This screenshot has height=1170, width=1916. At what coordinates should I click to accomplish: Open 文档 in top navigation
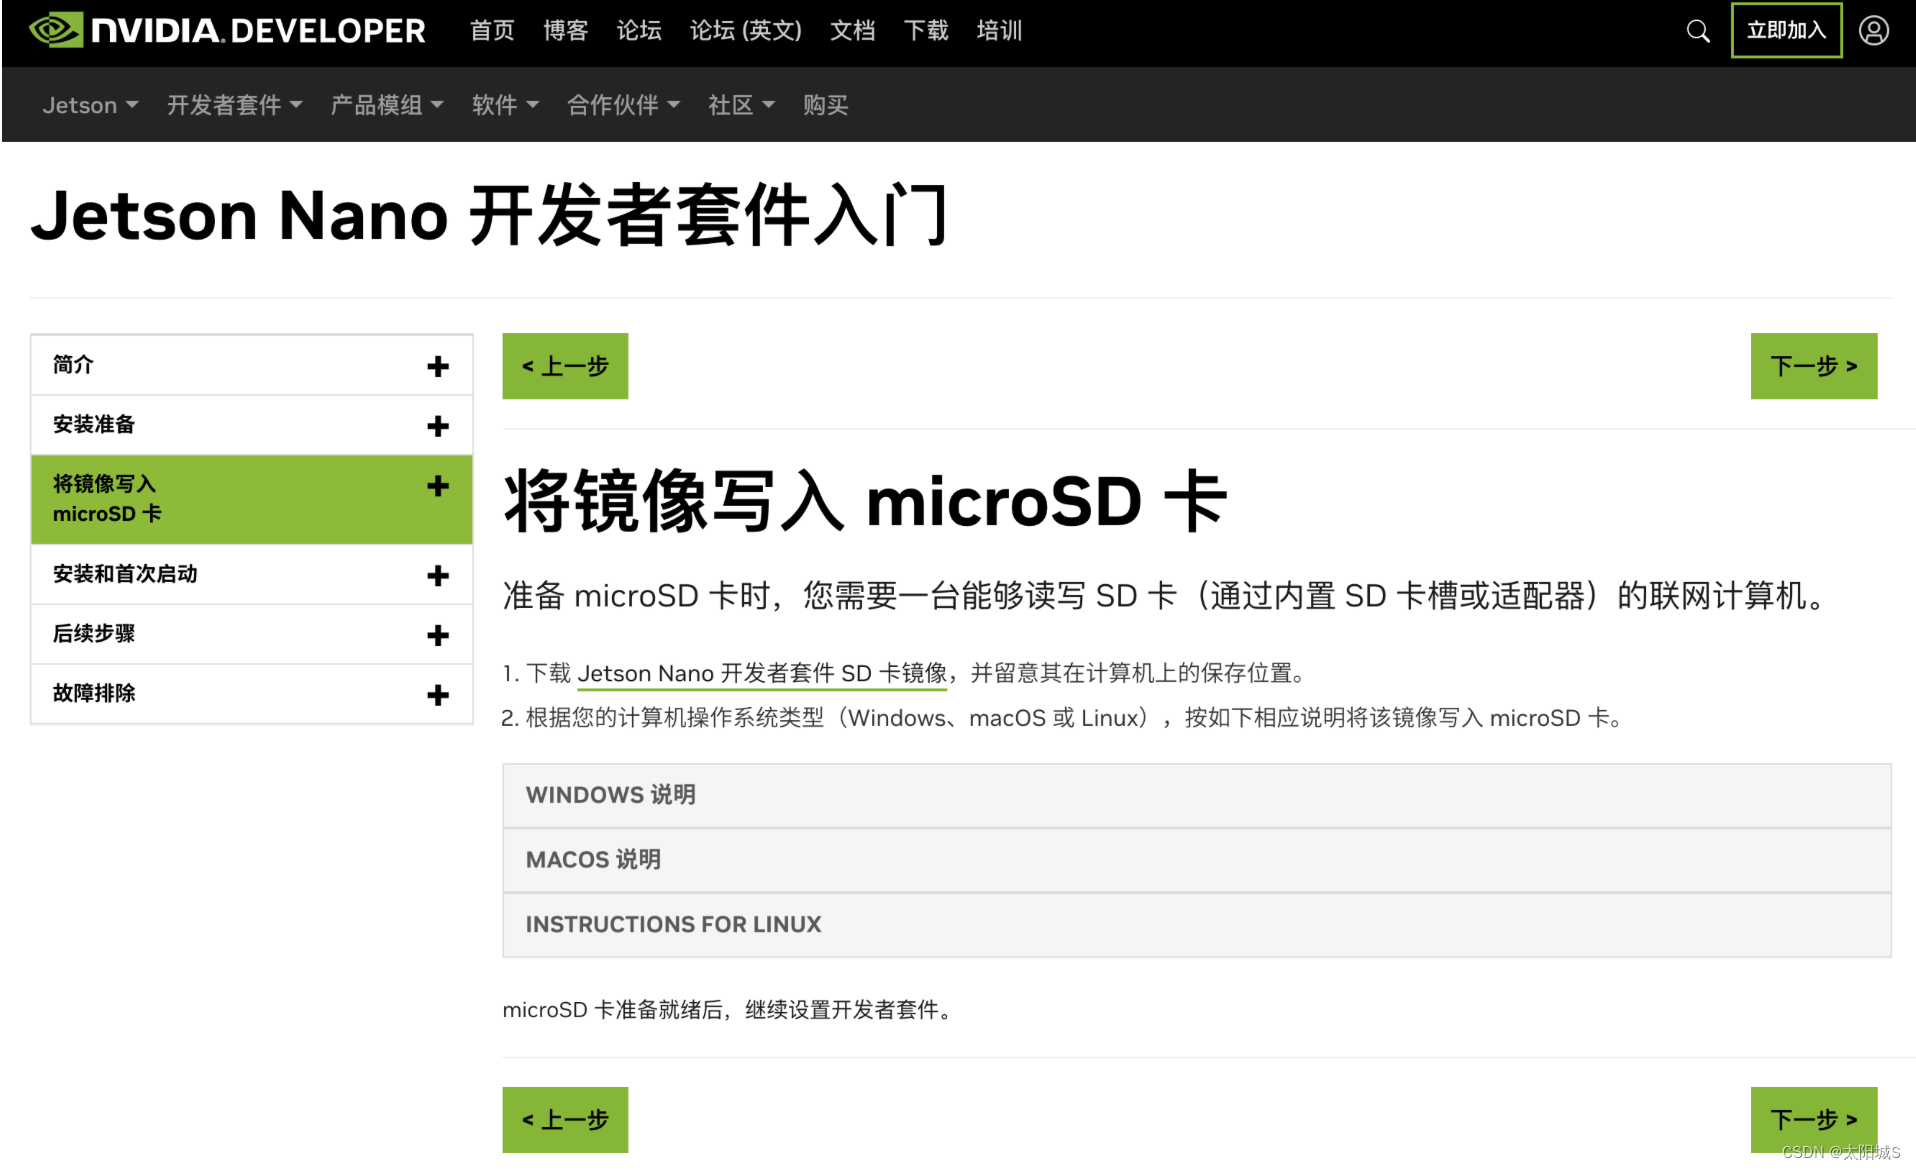click(852, 31)
